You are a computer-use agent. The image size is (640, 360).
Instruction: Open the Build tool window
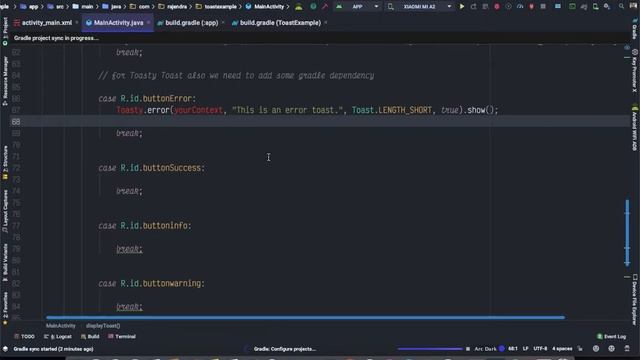click(x=90, y=337)
